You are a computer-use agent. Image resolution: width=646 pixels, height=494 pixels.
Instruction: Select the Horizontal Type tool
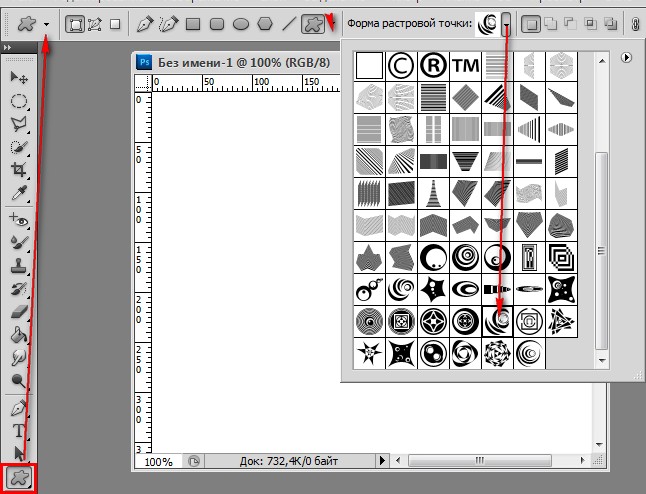click(19, 431)
